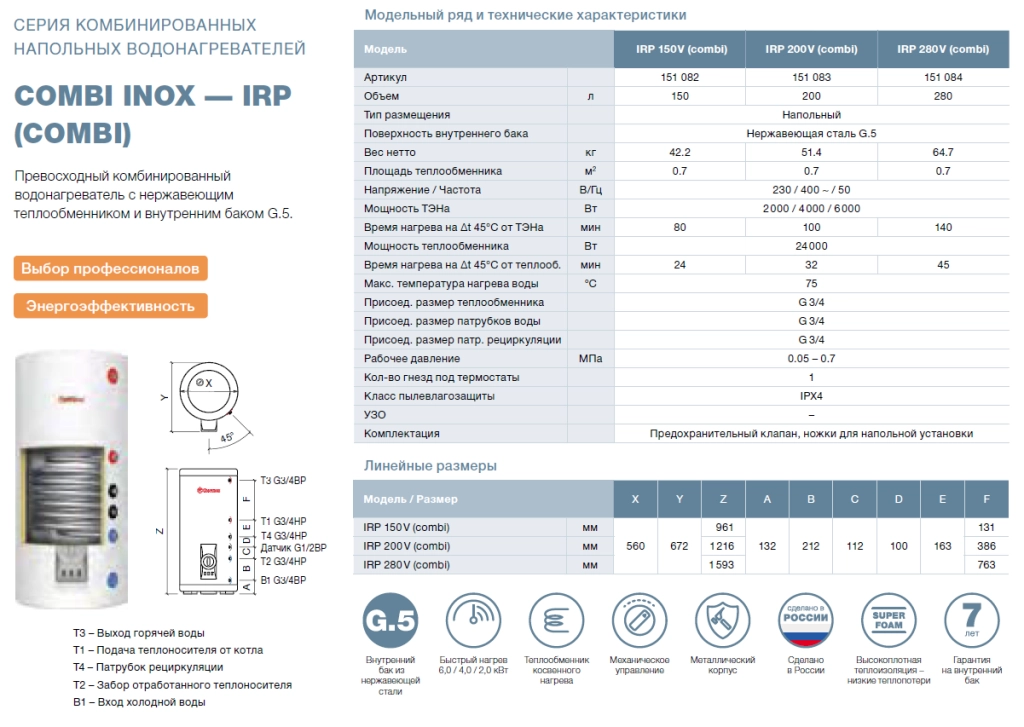The image size is (1024, 727).
Task: Select the IRP 280V (combi) column header
Action: point(943,49)
